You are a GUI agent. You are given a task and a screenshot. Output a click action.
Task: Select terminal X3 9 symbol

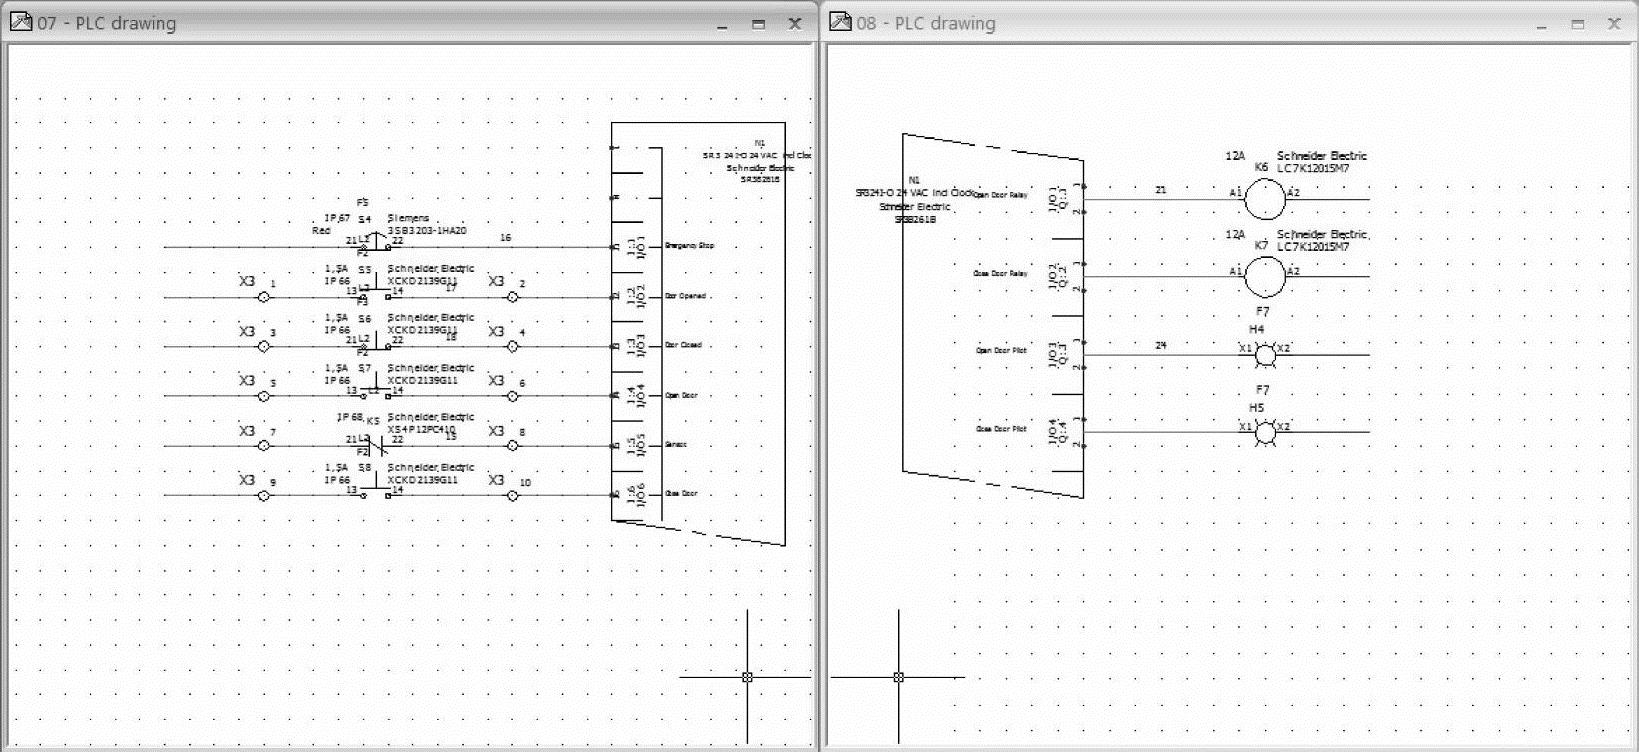coord(264,495)
